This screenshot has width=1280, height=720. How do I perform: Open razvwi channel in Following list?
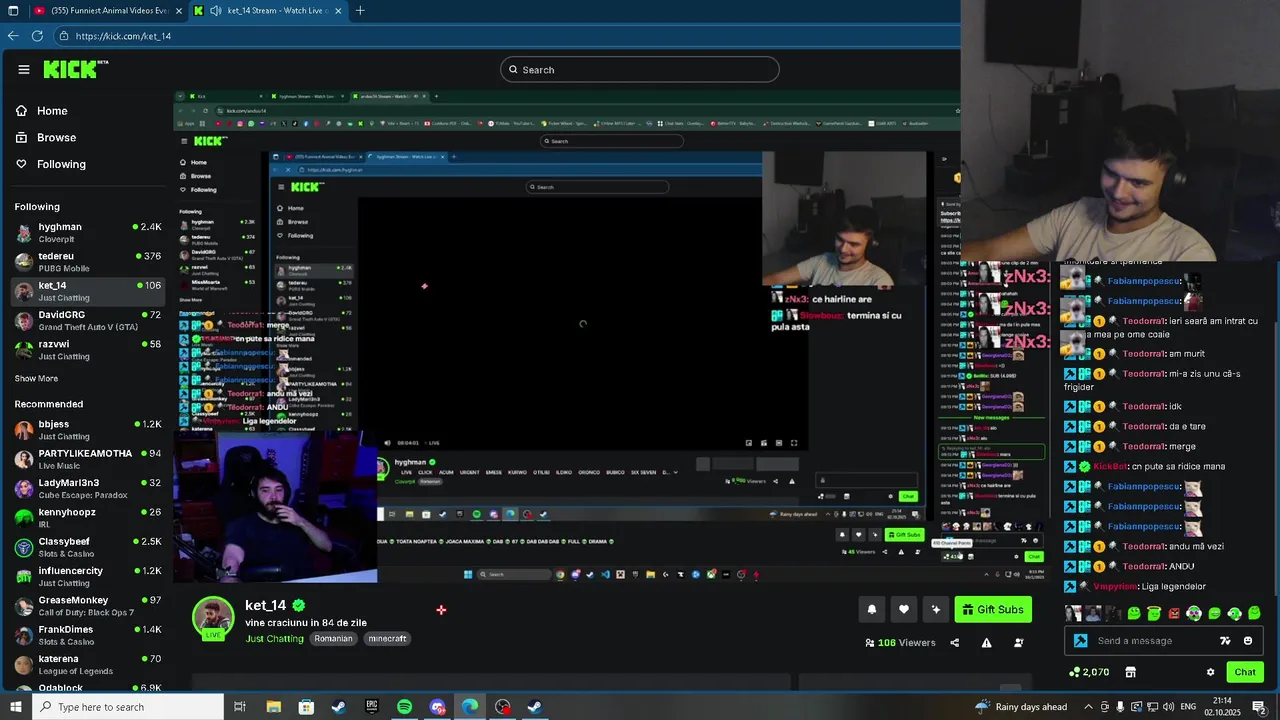click(88, 350)
